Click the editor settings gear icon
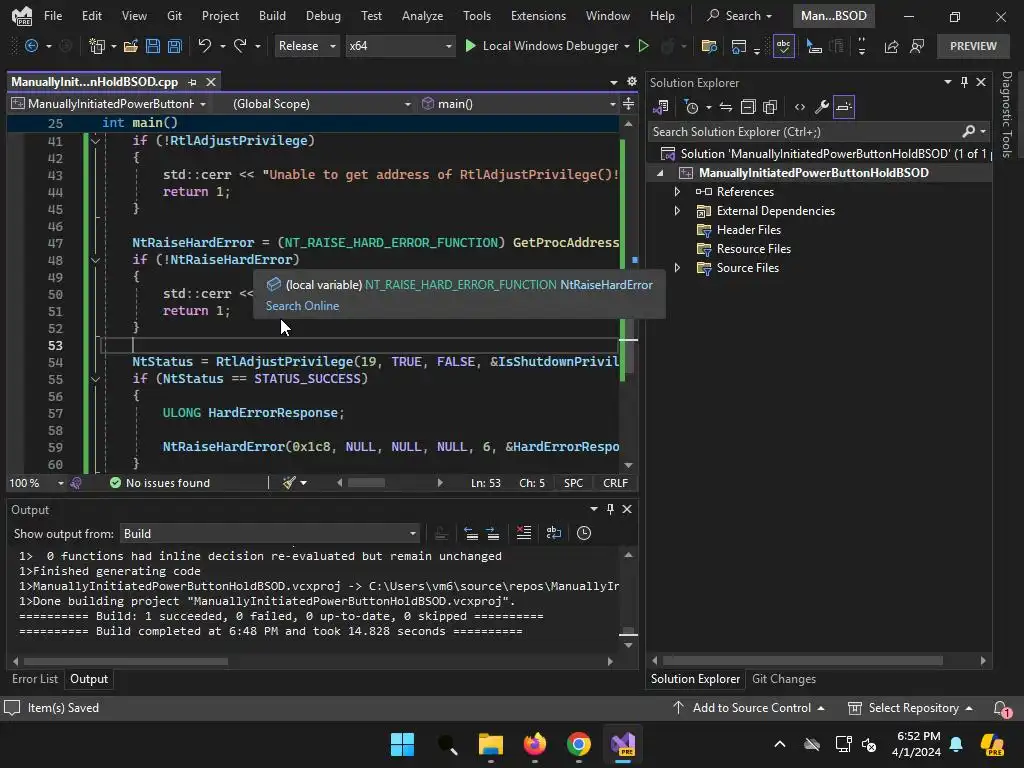 click(632, 82)
